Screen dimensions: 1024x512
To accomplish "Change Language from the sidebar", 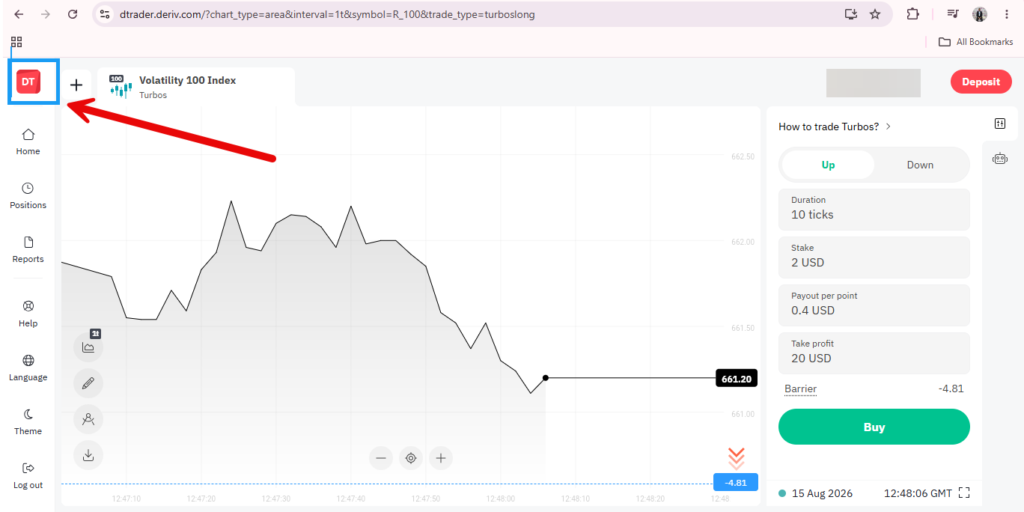I will point(28,368).
